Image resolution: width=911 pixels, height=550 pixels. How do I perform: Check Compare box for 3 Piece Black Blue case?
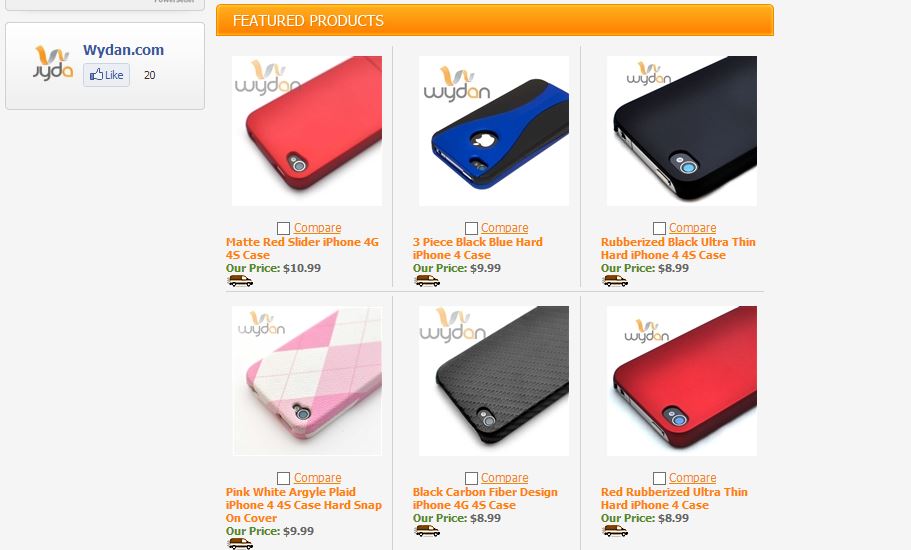[x=471, y=228]
